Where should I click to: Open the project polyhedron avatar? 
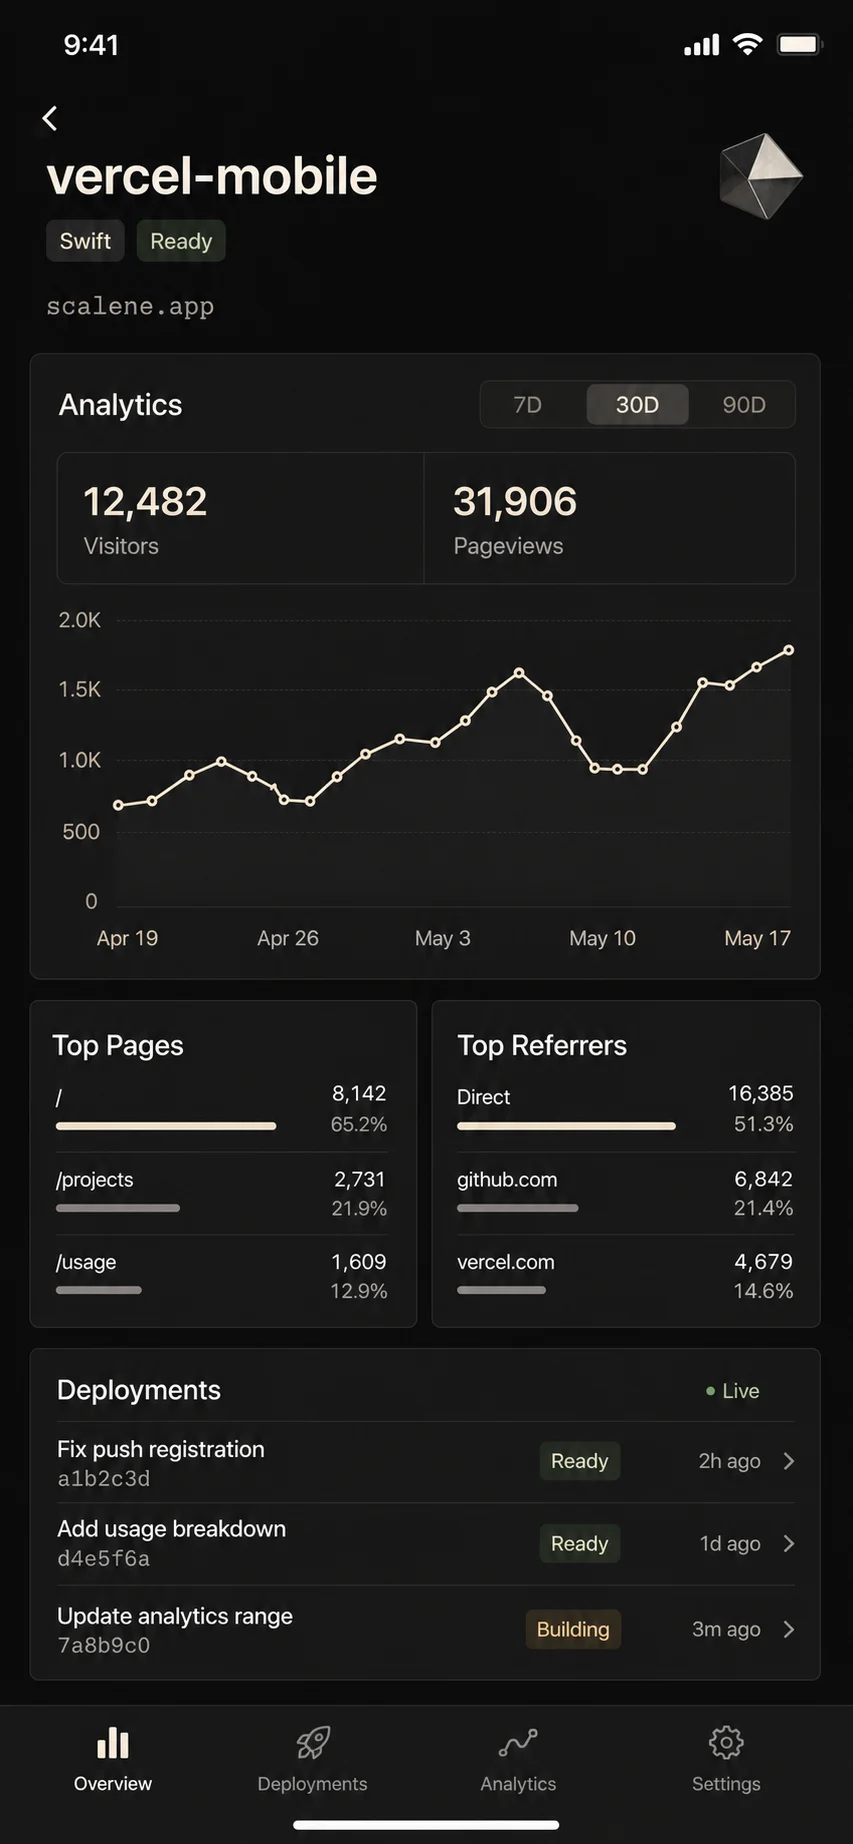click(761, 176)
